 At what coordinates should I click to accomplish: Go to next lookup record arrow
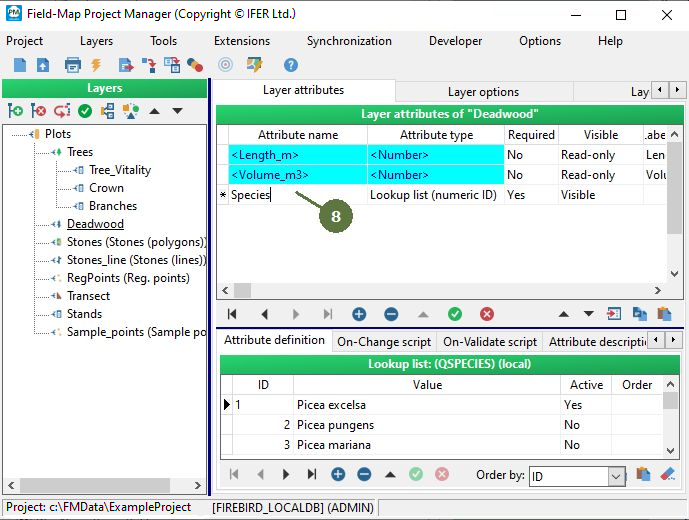[x=286, y=475]
